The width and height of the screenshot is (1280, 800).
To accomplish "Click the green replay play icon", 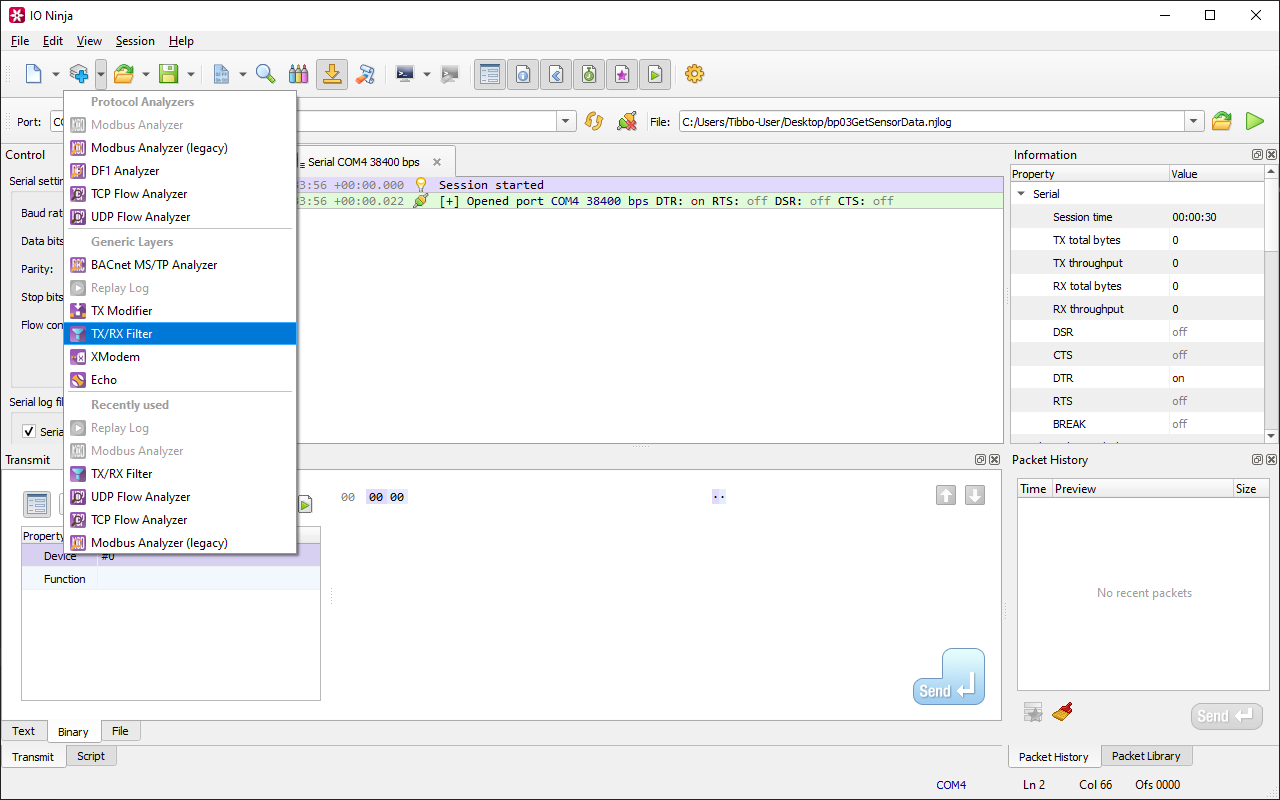I will pyautogui.click(x=1255, y=121).
